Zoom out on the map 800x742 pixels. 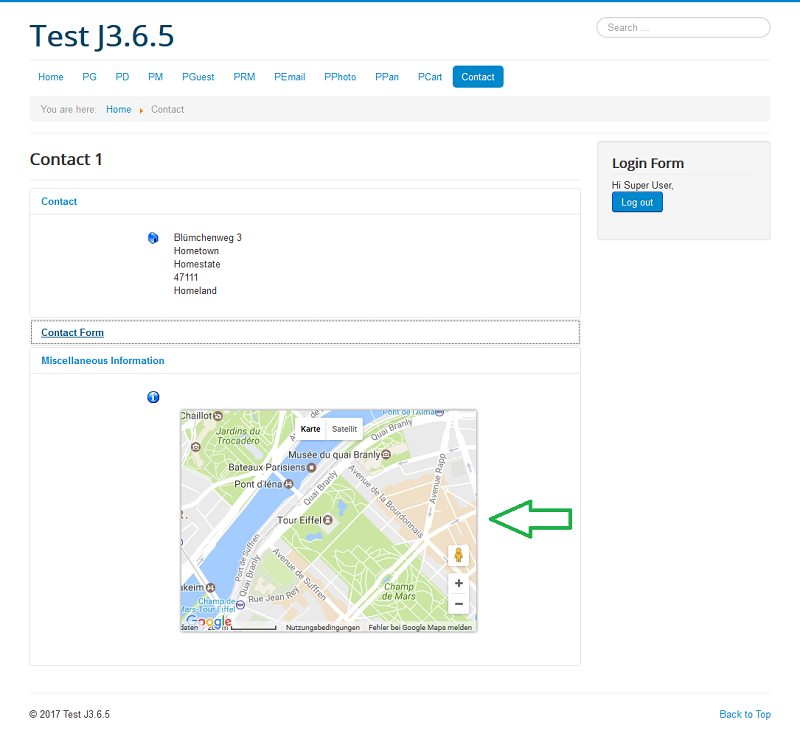[458, 604]
